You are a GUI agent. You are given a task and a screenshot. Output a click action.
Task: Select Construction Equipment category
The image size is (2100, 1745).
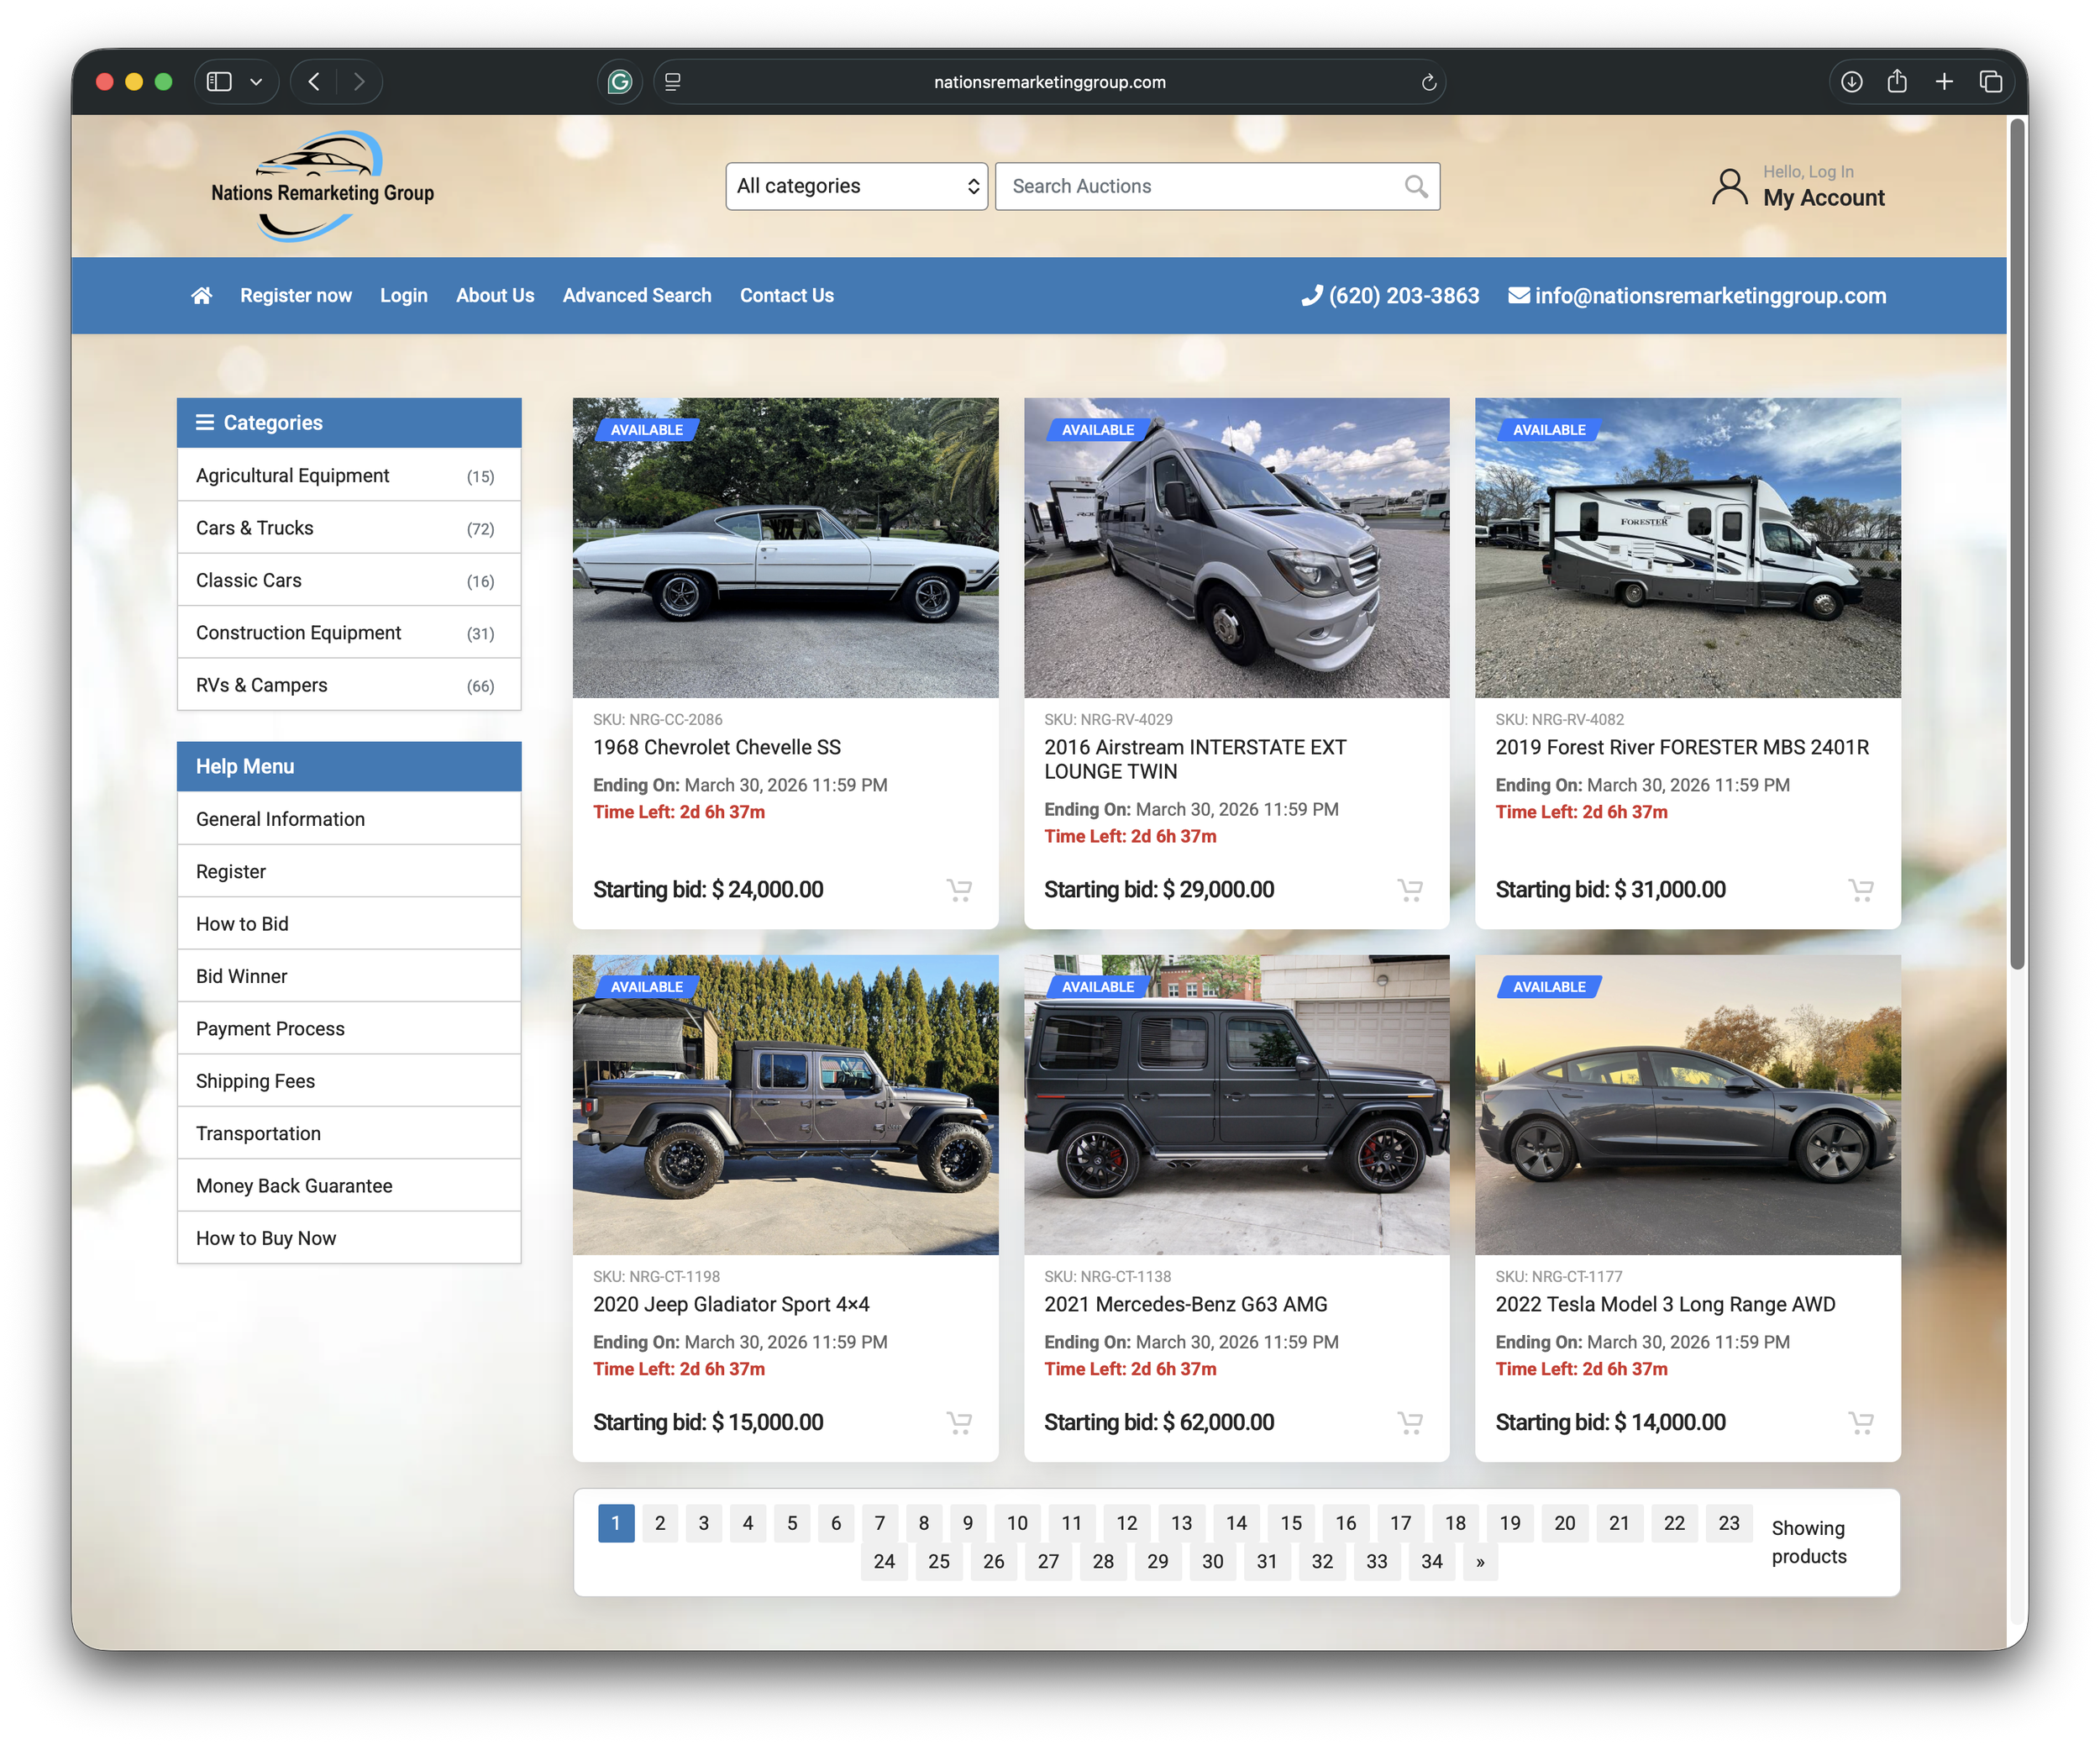point(349,633)
